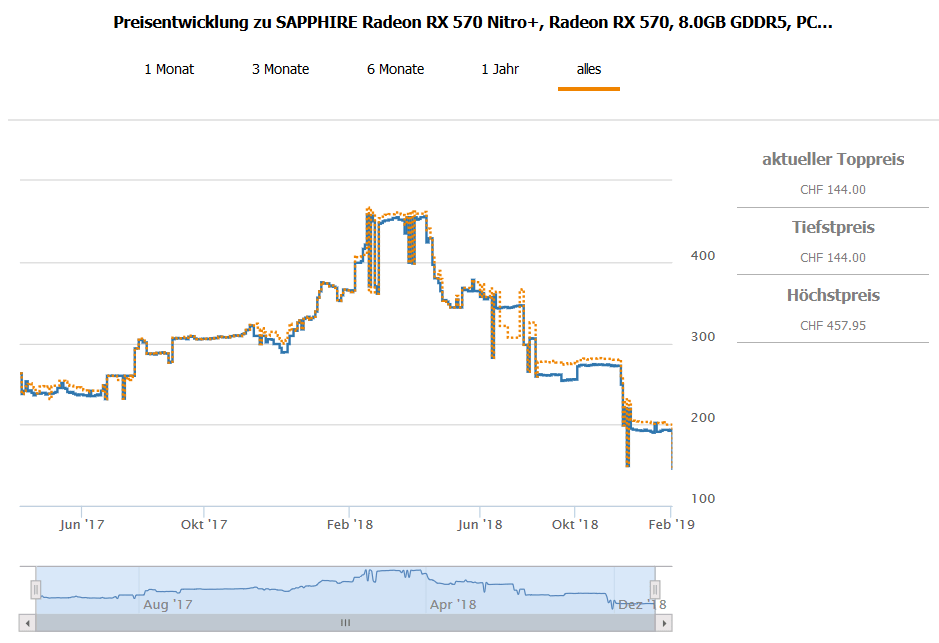The height and width of the screenshot is (643, 939).
Task: Click the left arrow of the navigator scrollbar
Action: point(27,623)
